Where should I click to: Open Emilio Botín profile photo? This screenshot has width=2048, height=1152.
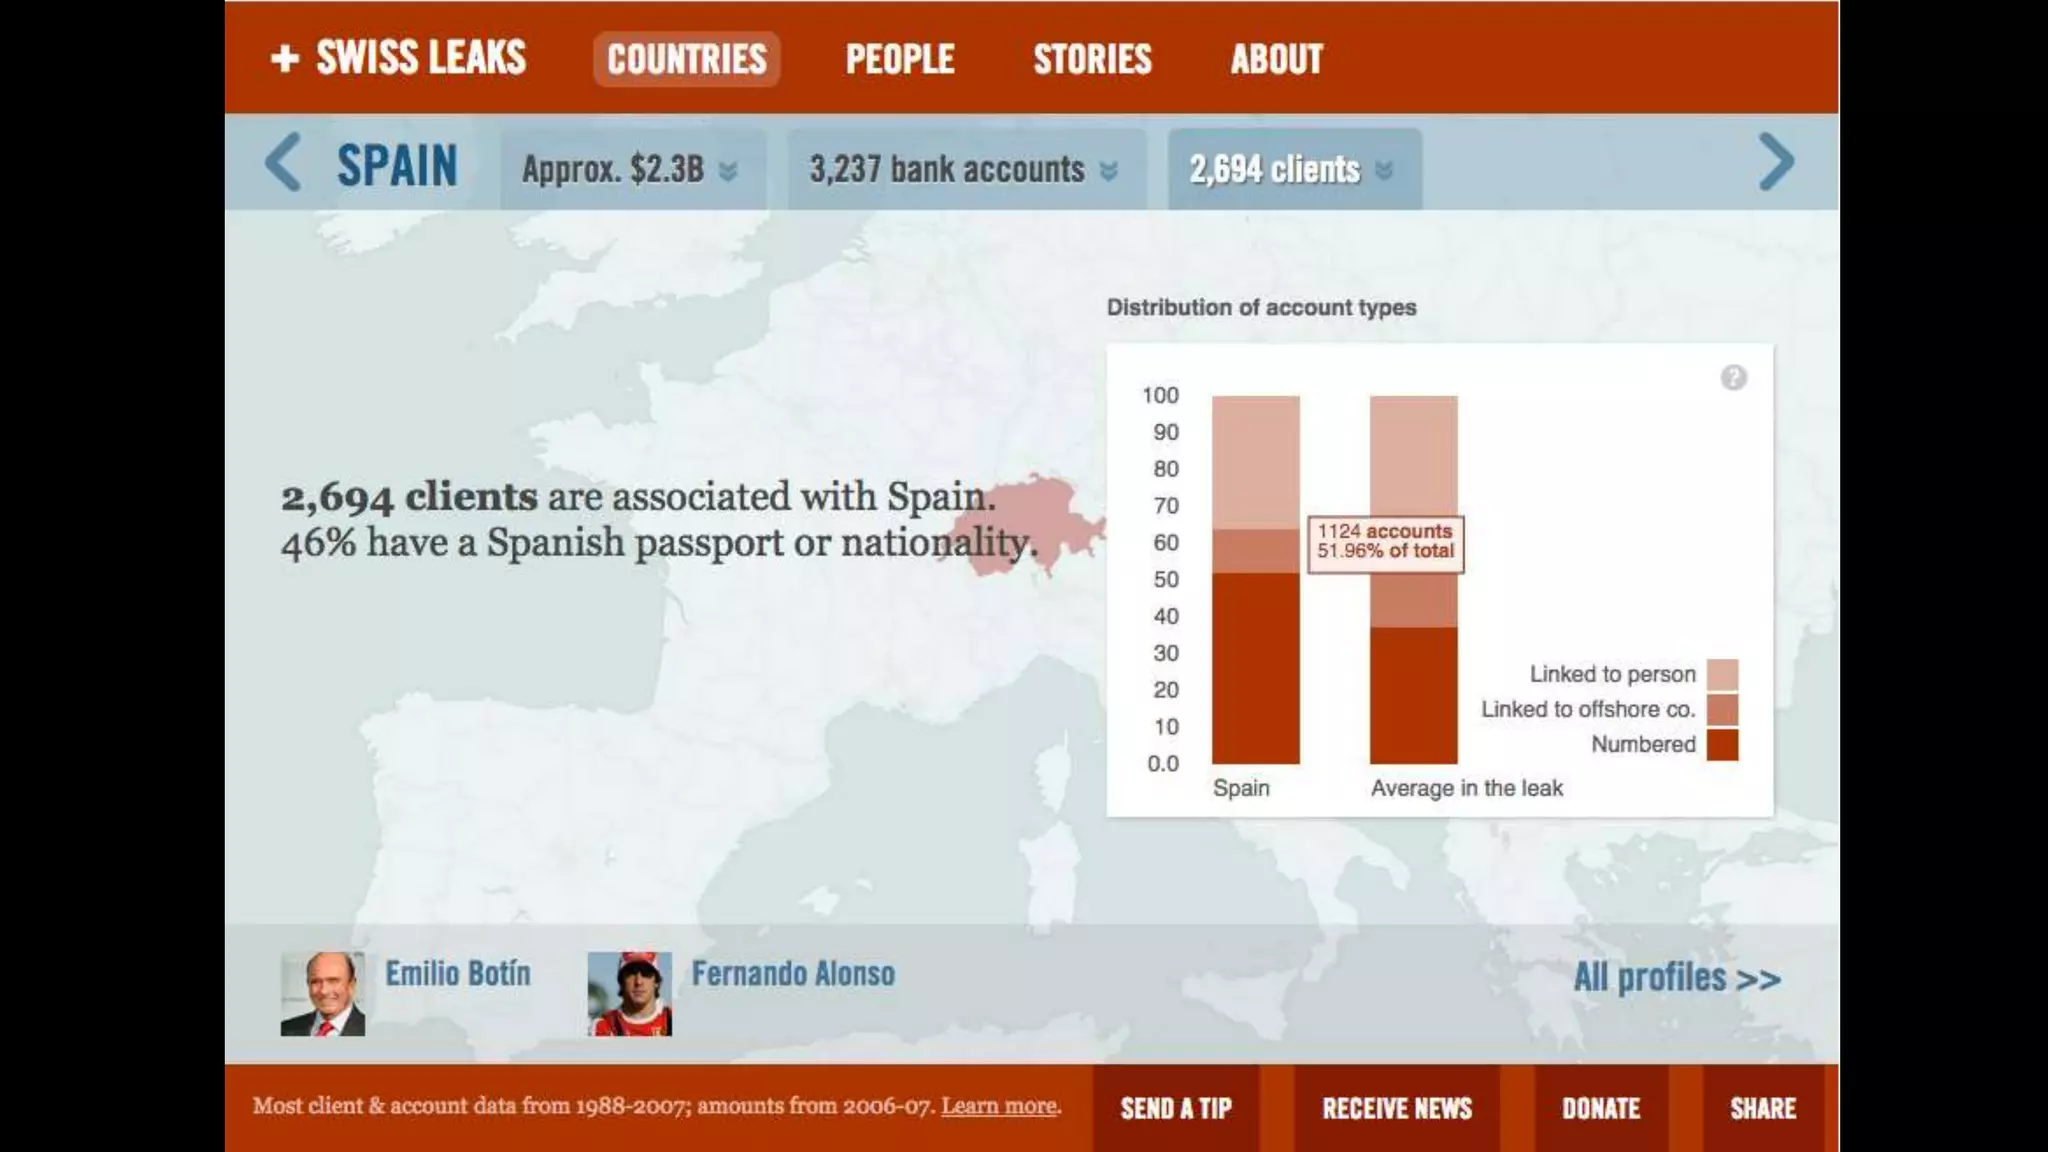322,994
